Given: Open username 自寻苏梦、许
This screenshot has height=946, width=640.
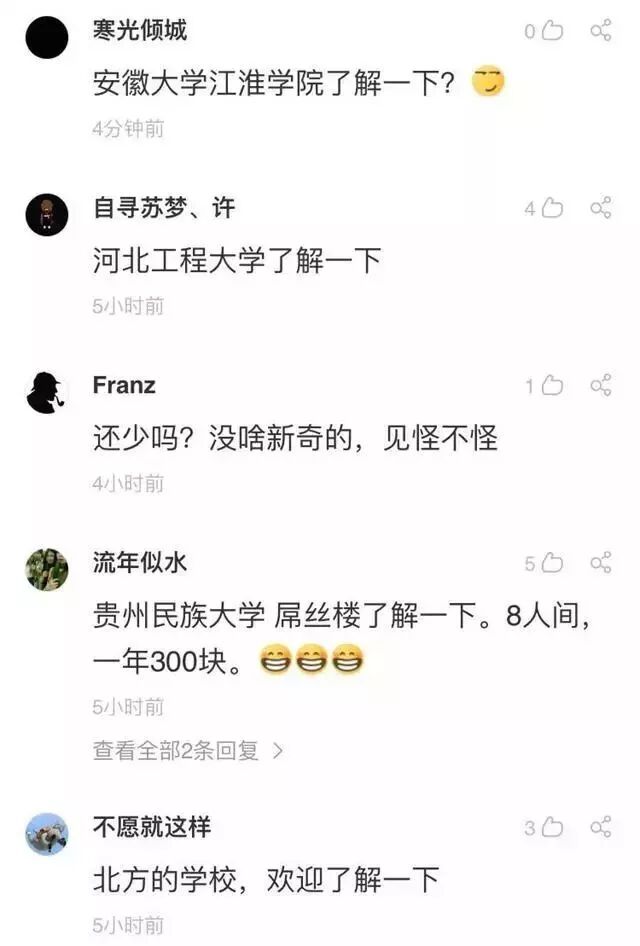Looking at the screenshot, I should pos(163,208).
